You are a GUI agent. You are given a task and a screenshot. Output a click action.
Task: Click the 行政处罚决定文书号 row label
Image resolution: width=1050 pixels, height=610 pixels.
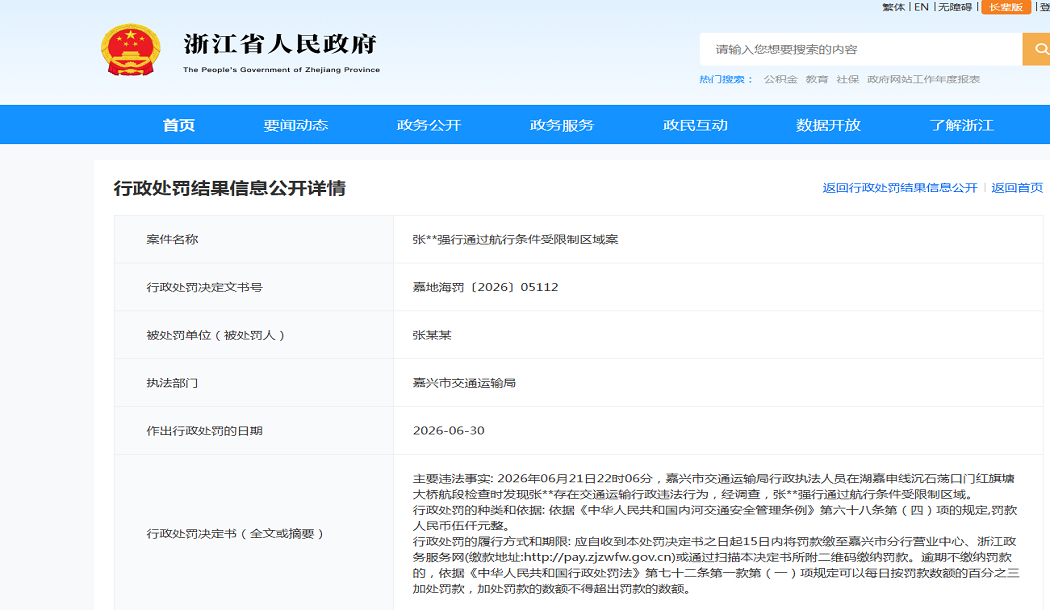pyautogui.click(x=204, y=287)
